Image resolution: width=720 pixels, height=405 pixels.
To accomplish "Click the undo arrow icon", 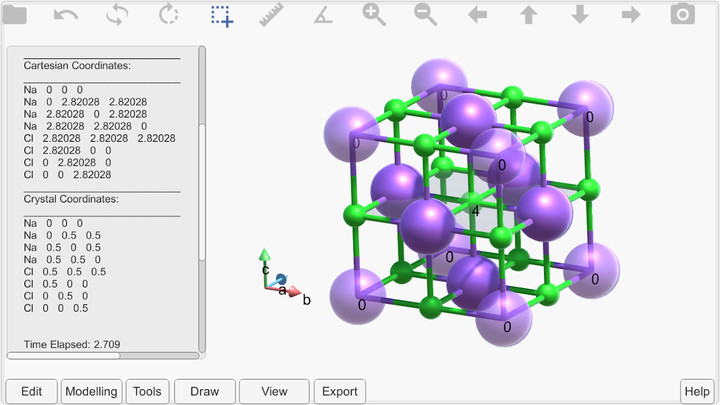I will click(66, 15).
